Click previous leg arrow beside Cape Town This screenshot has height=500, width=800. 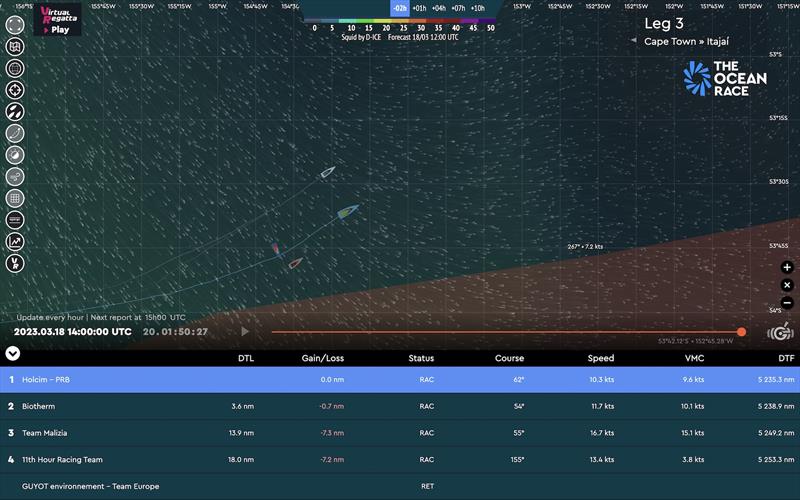(x=633, y=40)
